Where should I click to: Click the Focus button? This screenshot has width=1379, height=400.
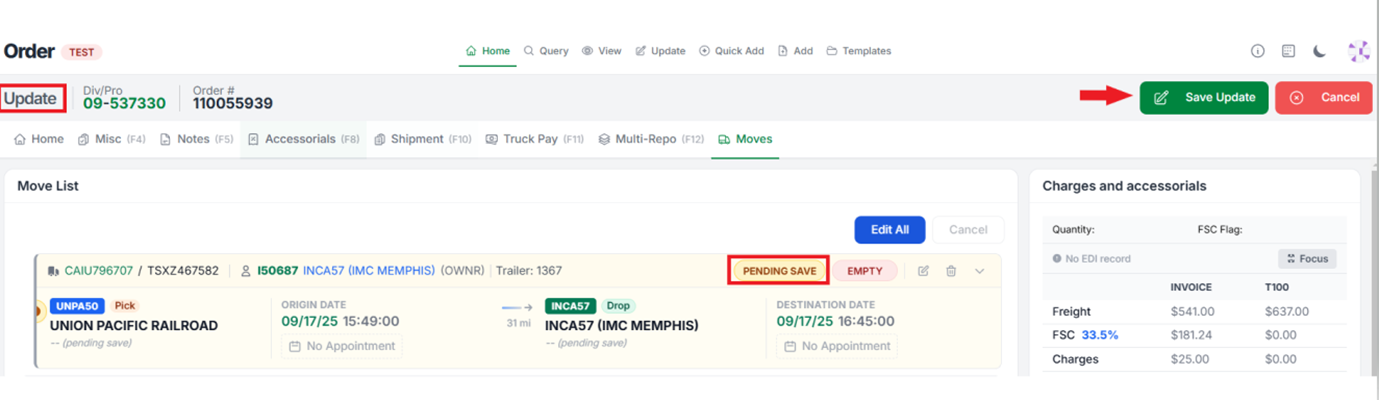1307,259
